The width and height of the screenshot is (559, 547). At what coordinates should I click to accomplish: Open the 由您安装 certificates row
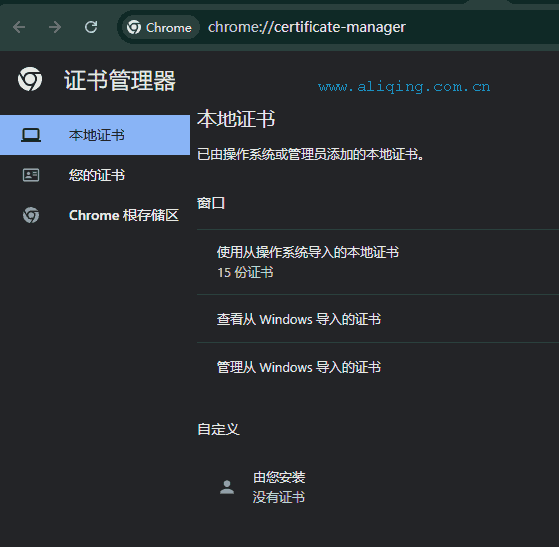point(378,487)
